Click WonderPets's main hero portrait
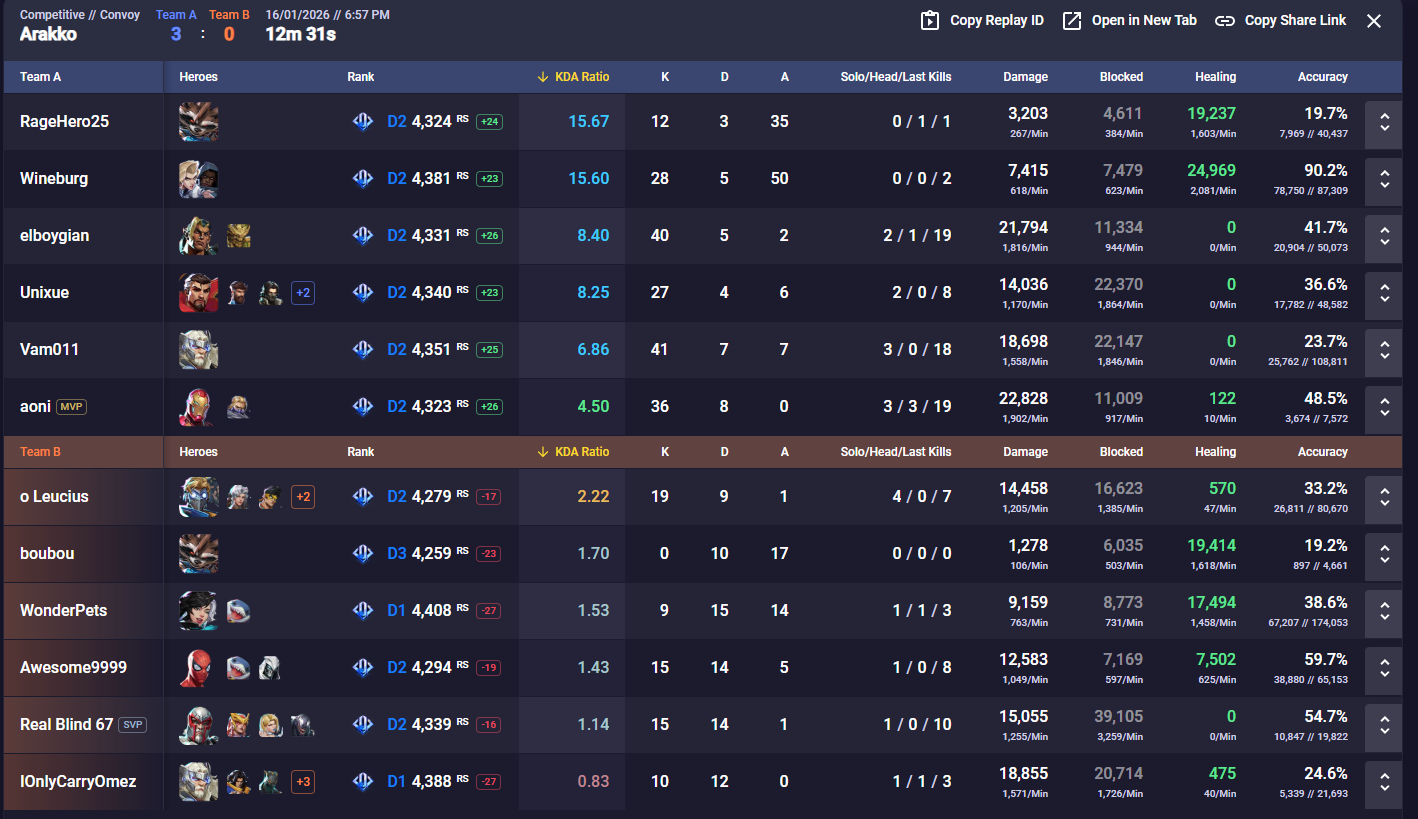The image size is (1418, 819). (x=199, y=611)
